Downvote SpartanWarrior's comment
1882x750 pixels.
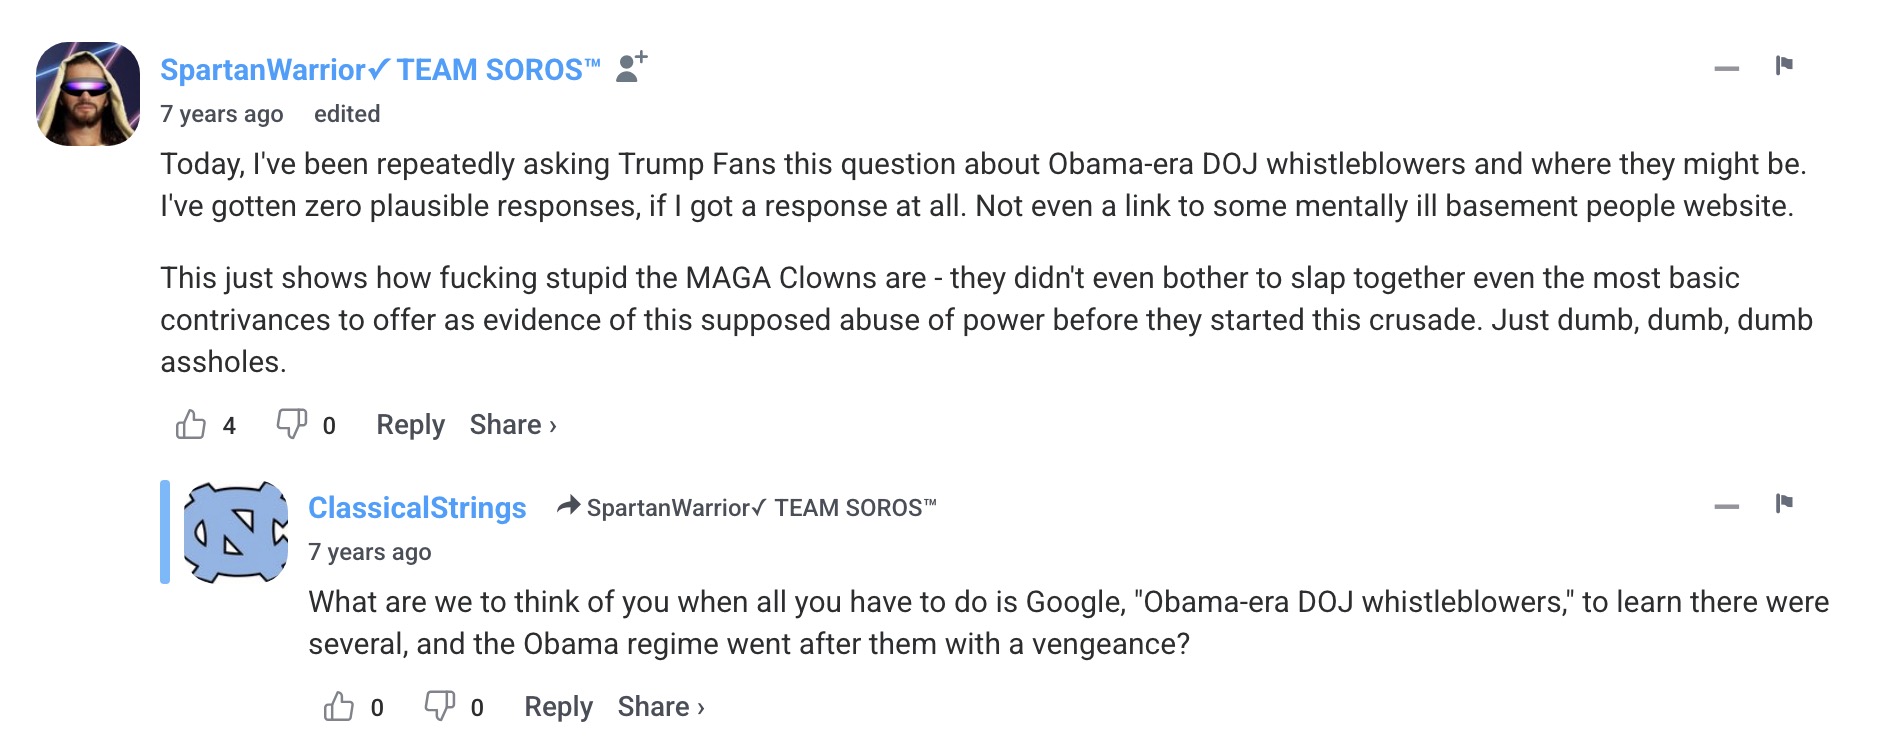(291, 424)
